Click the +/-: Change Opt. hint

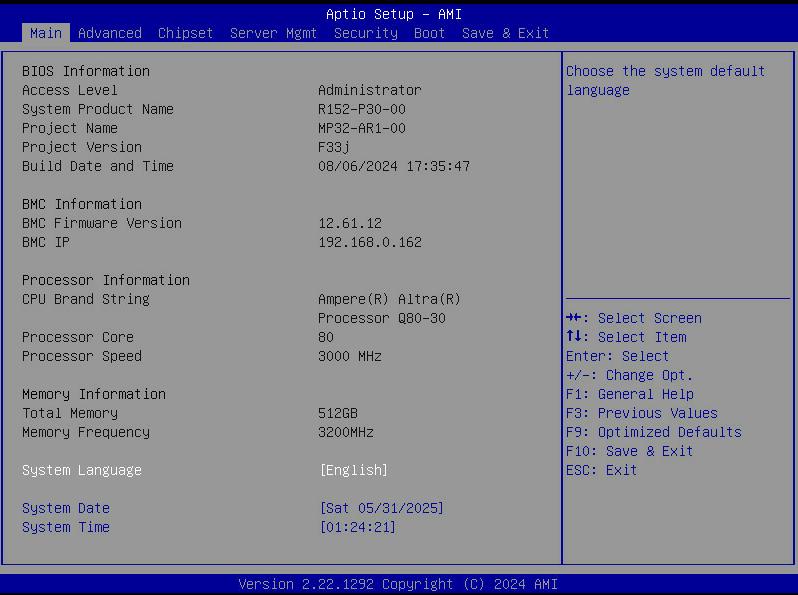pos(630,375)
